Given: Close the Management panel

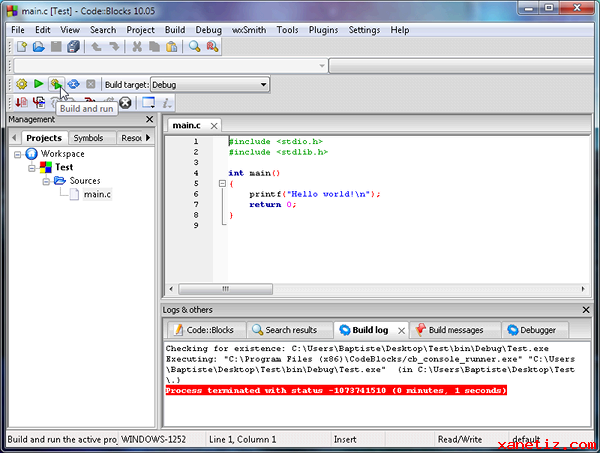Looking at the screenshot, I should click(150, 119).
